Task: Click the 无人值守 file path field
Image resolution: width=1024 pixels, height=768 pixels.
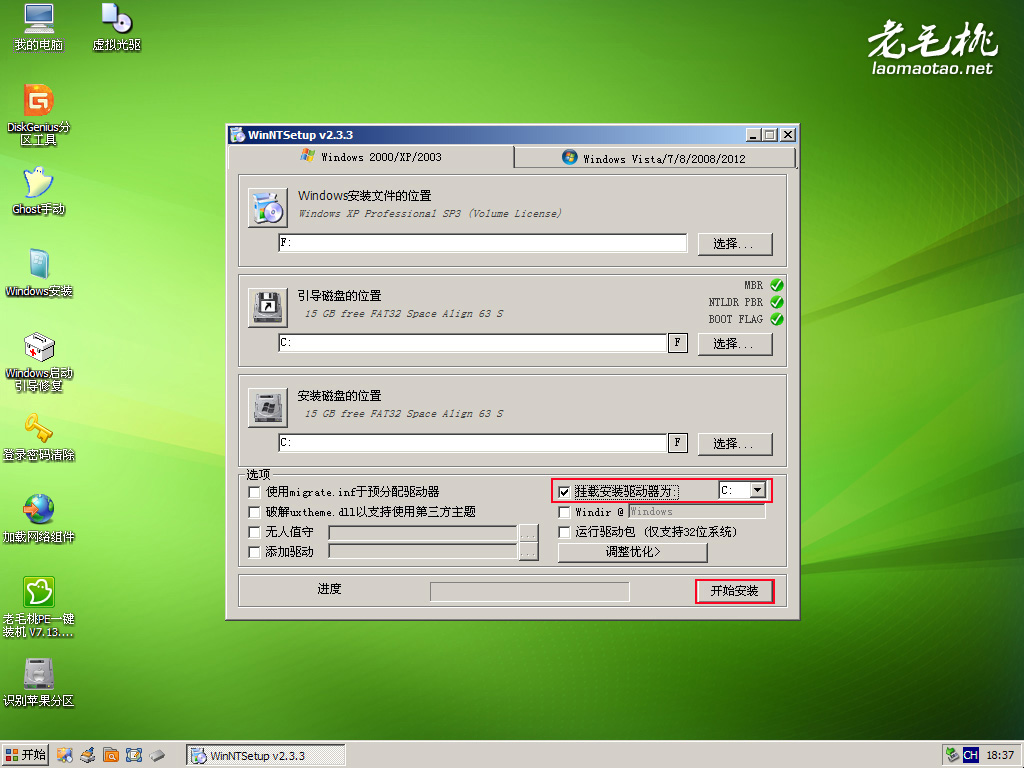Action: [423, 533]
